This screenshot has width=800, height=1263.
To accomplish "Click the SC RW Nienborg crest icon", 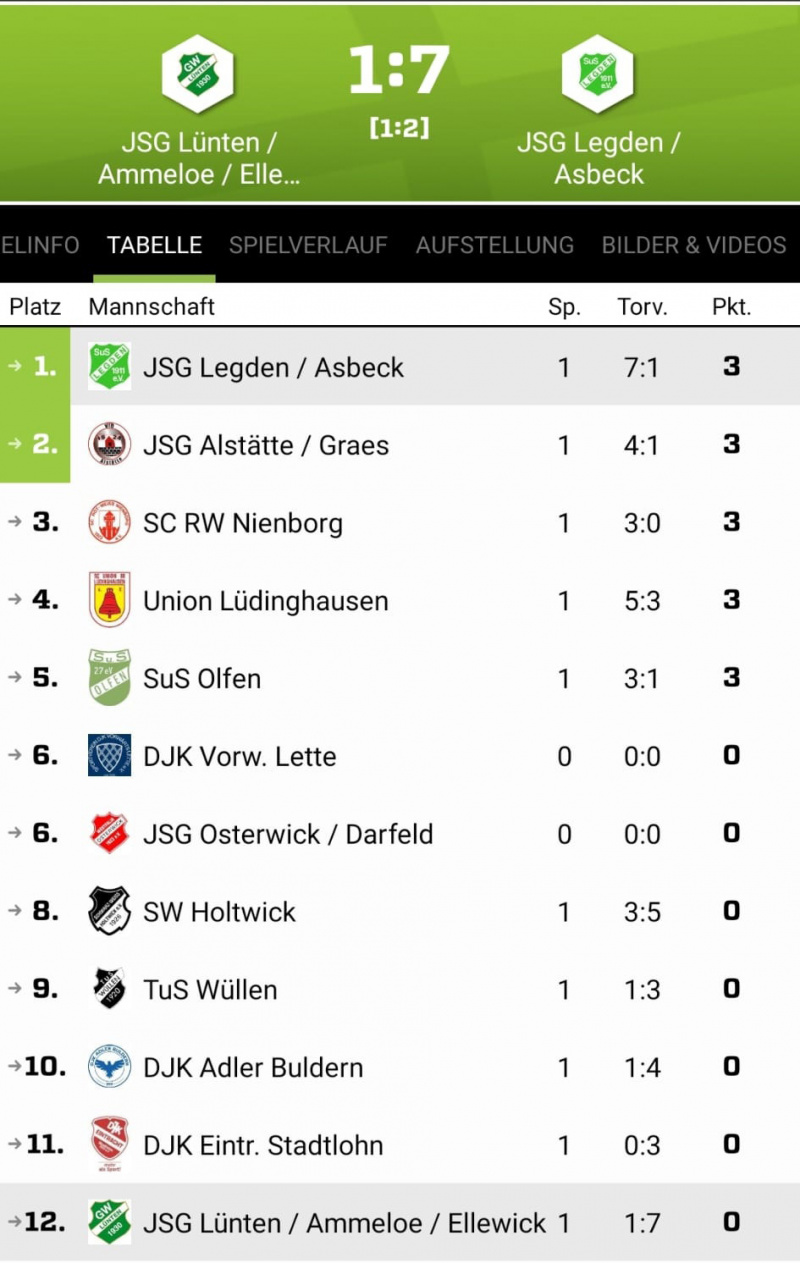I will pyautogui.click(x=109, y=522).
